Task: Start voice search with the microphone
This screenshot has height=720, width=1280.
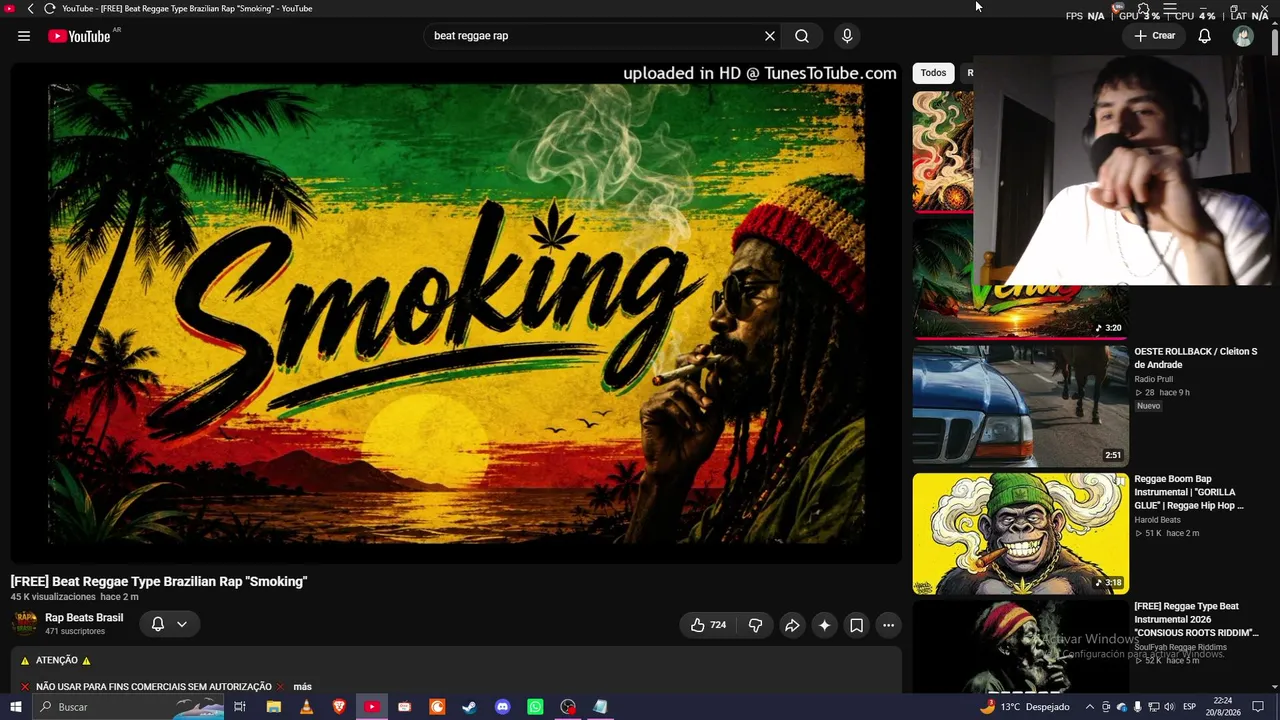Action: (x=847, y=36)
